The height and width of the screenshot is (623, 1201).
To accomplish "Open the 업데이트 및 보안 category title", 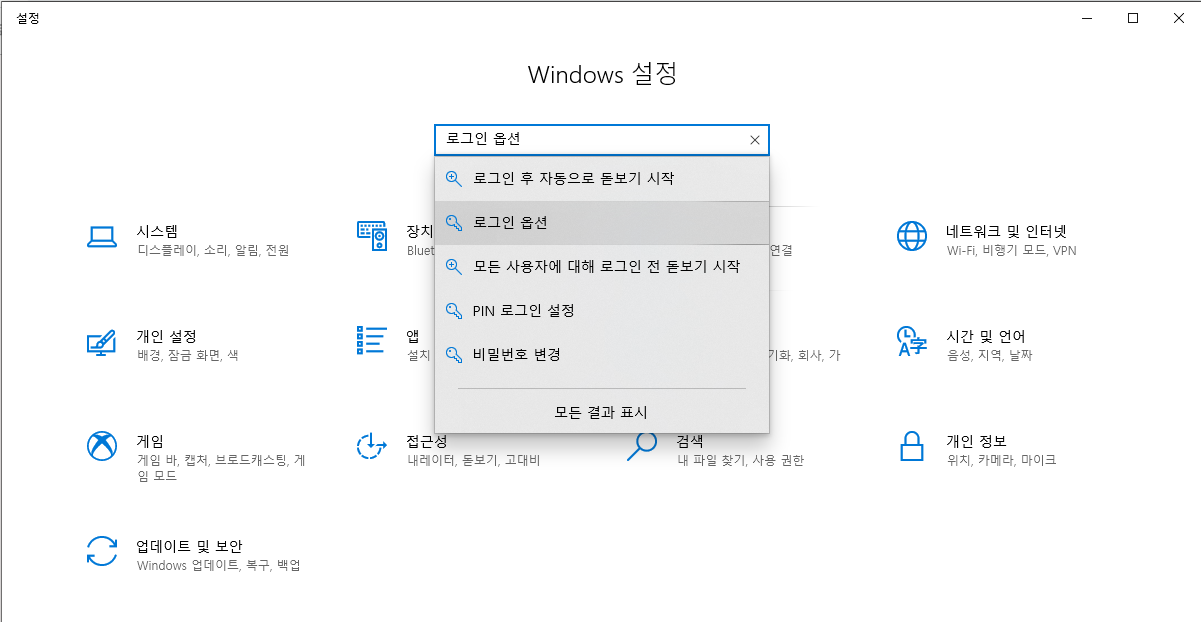I will [x=189, y=546].
